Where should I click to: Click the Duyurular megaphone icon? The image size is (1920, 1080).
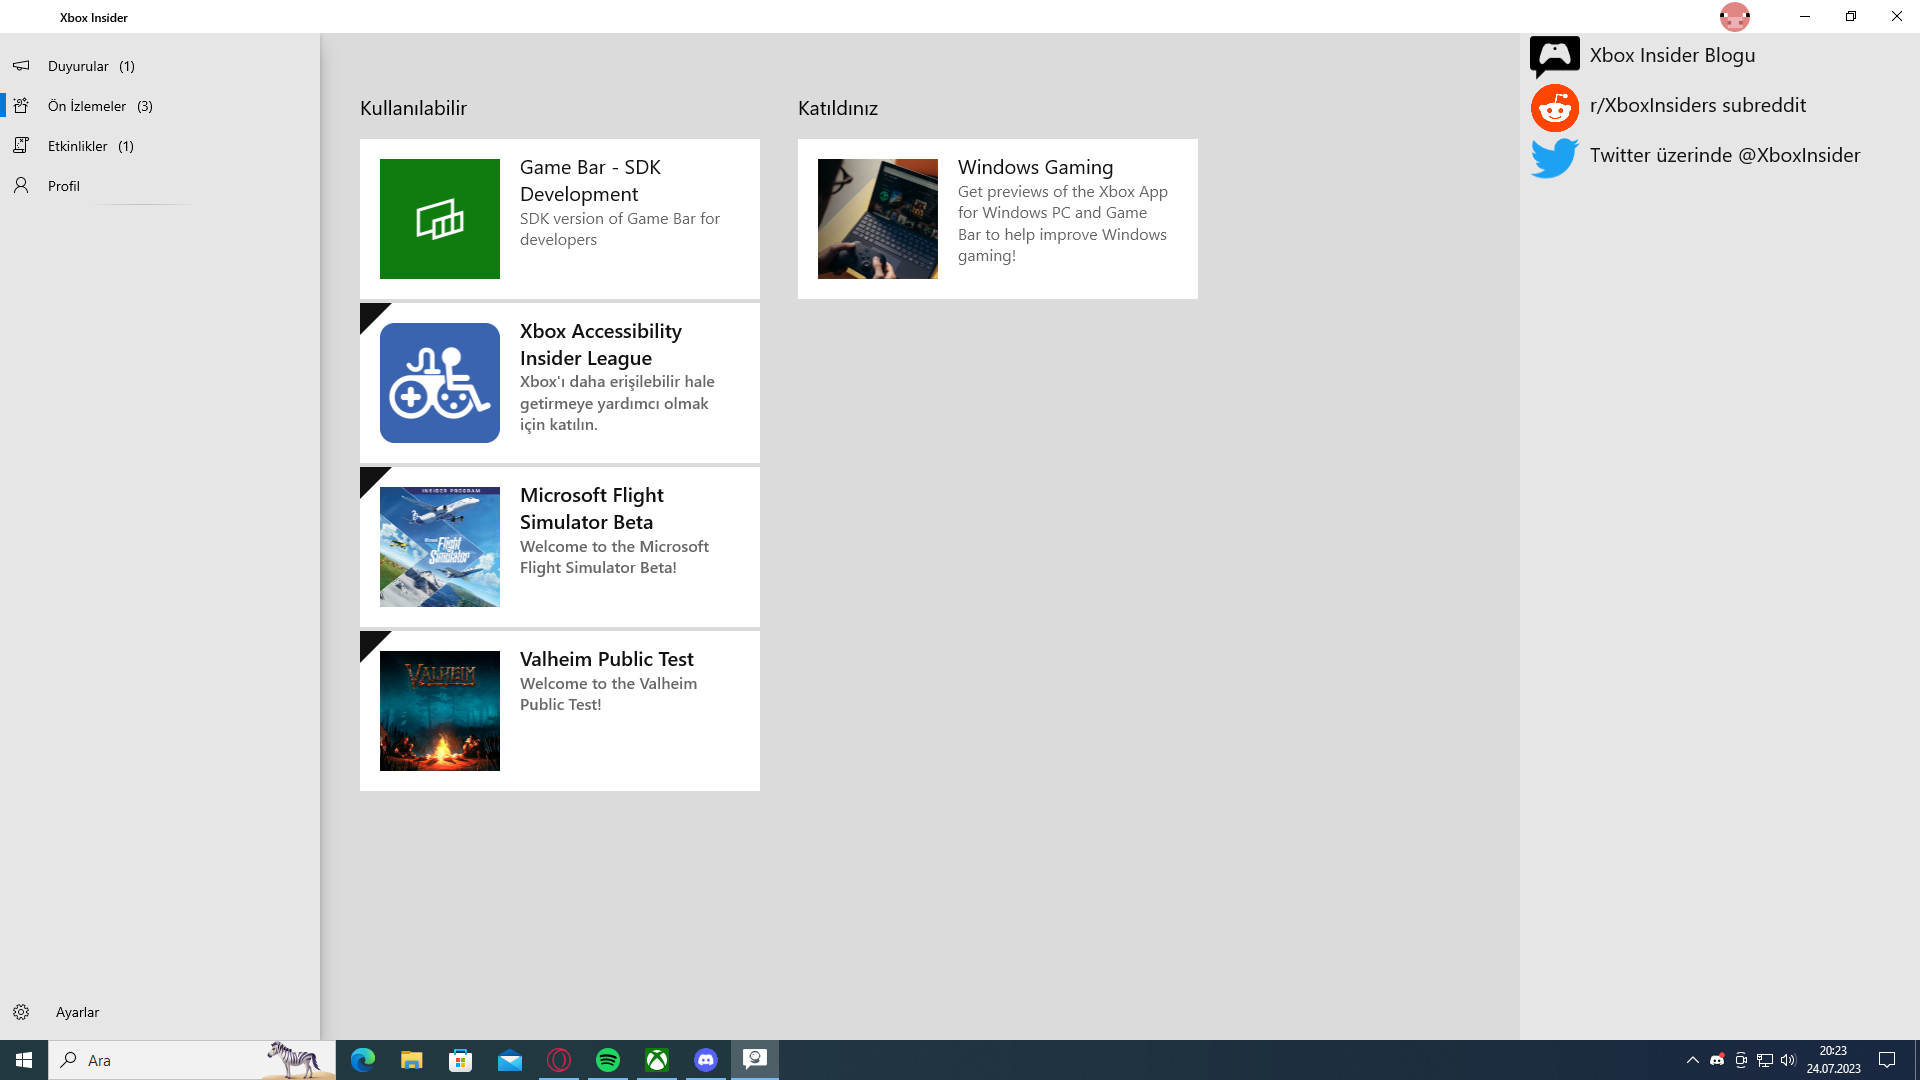[21, 66]
